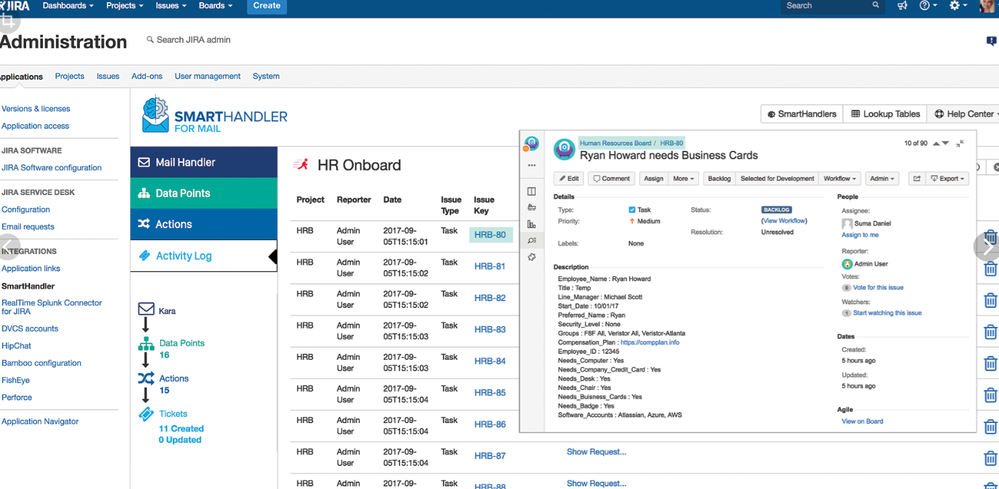Click the SmartHandlers button
This screenshot has height=489, width=999.
tap(802, 114)
